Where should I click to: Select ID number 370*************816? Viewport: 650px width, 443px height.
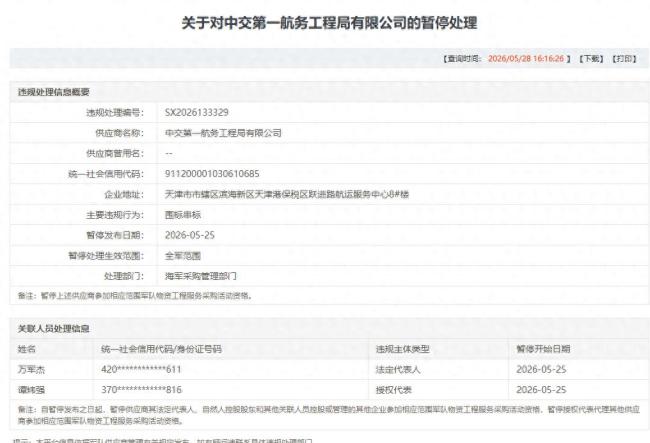click(x=141, y=390)
